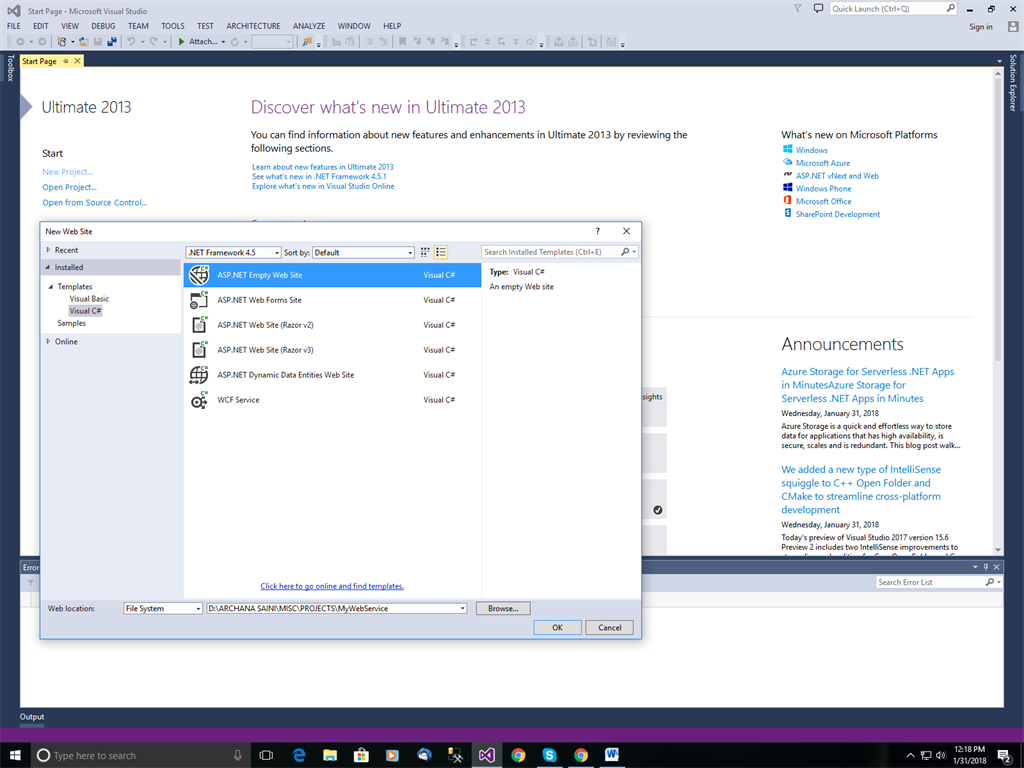
Task: Click the ASP.NET Web Site (Razor v3) icon
Action: point(199,350)
